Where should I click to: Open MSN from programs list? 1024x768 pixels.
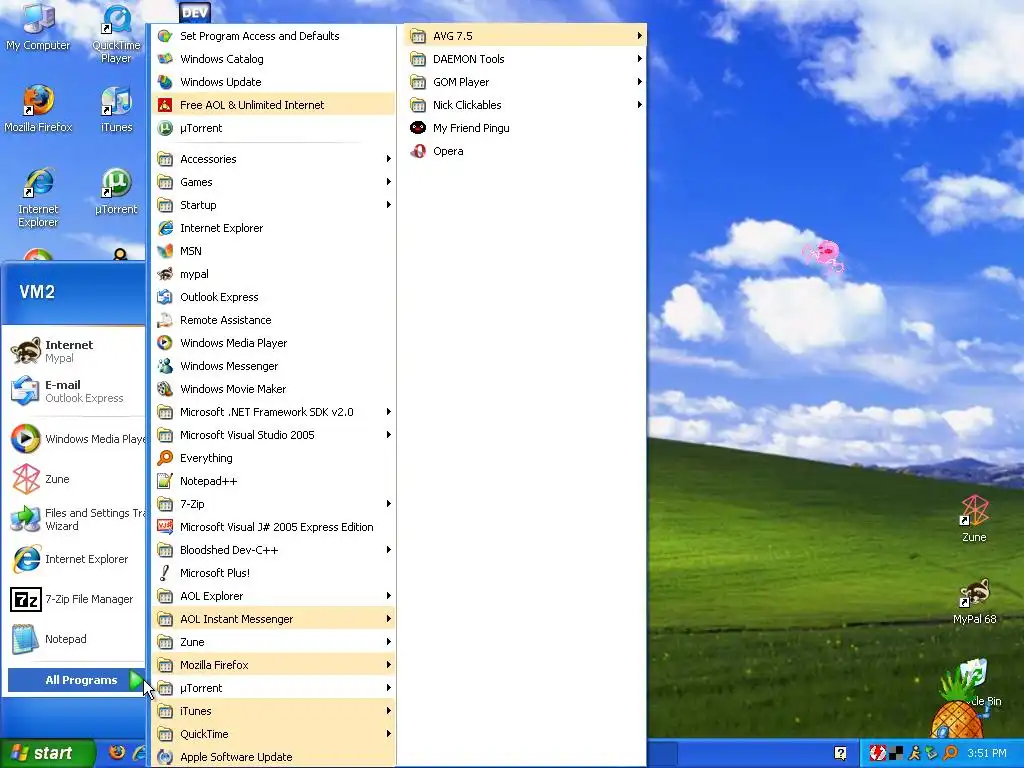tap(274, 251)
